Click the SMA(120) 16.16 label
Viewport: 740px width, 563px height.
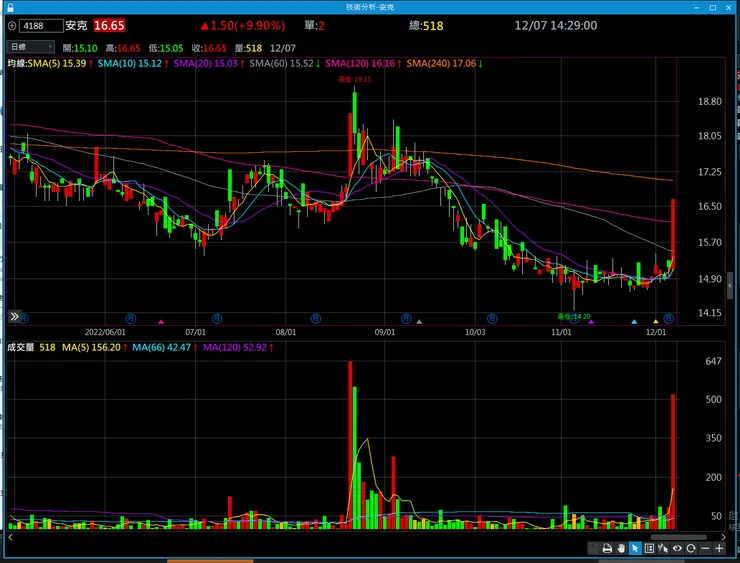coord(360,63)
